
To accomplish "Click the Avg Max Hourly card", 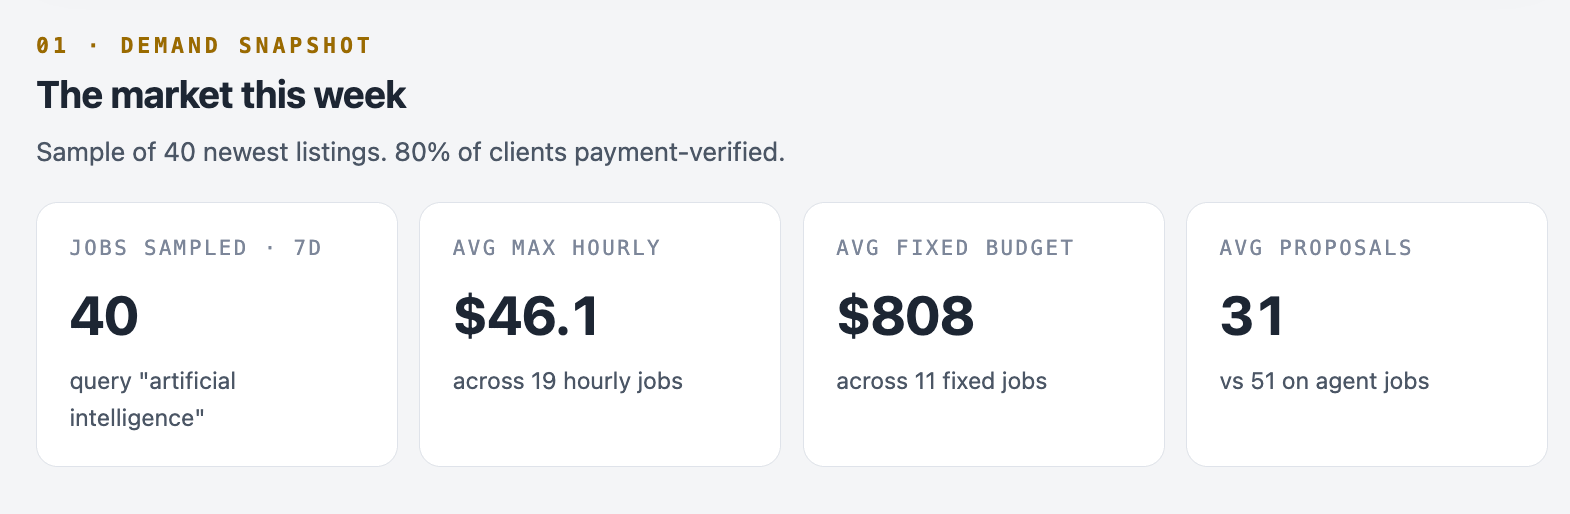I will click(600, 334).
